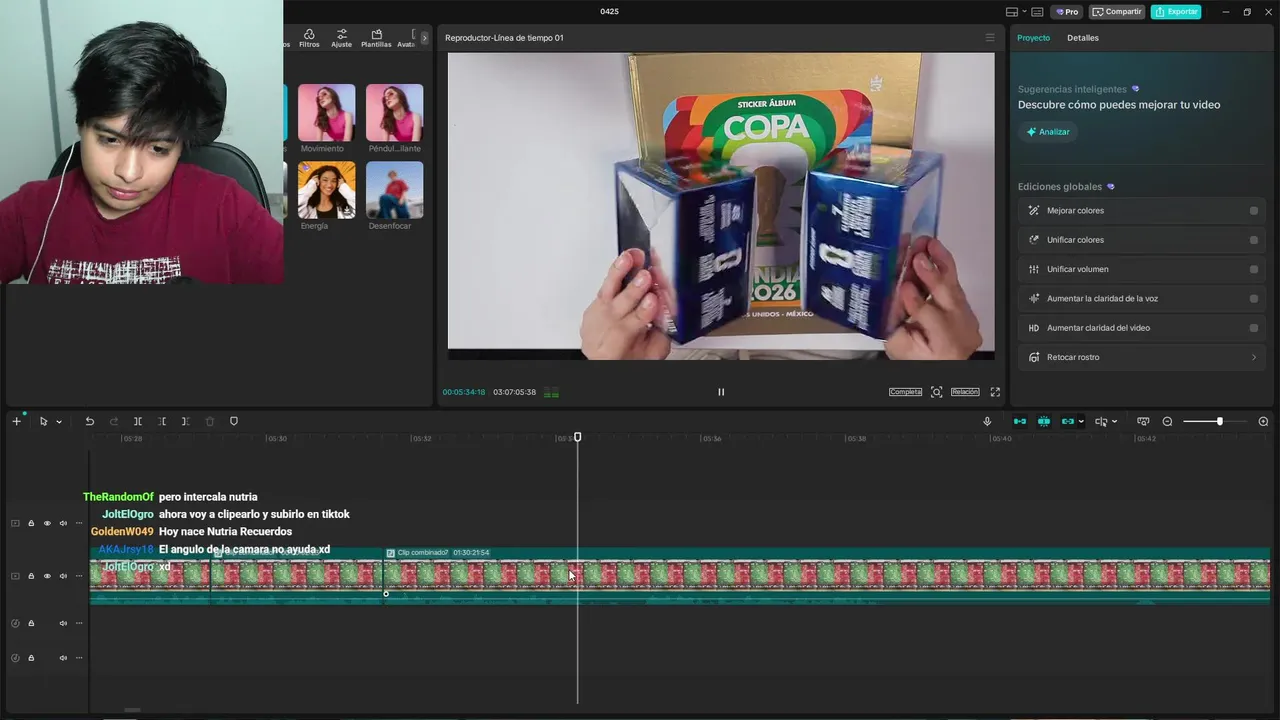The image size is (1280, 720).
Task: Click the Exportar button
Action: 1176,12
